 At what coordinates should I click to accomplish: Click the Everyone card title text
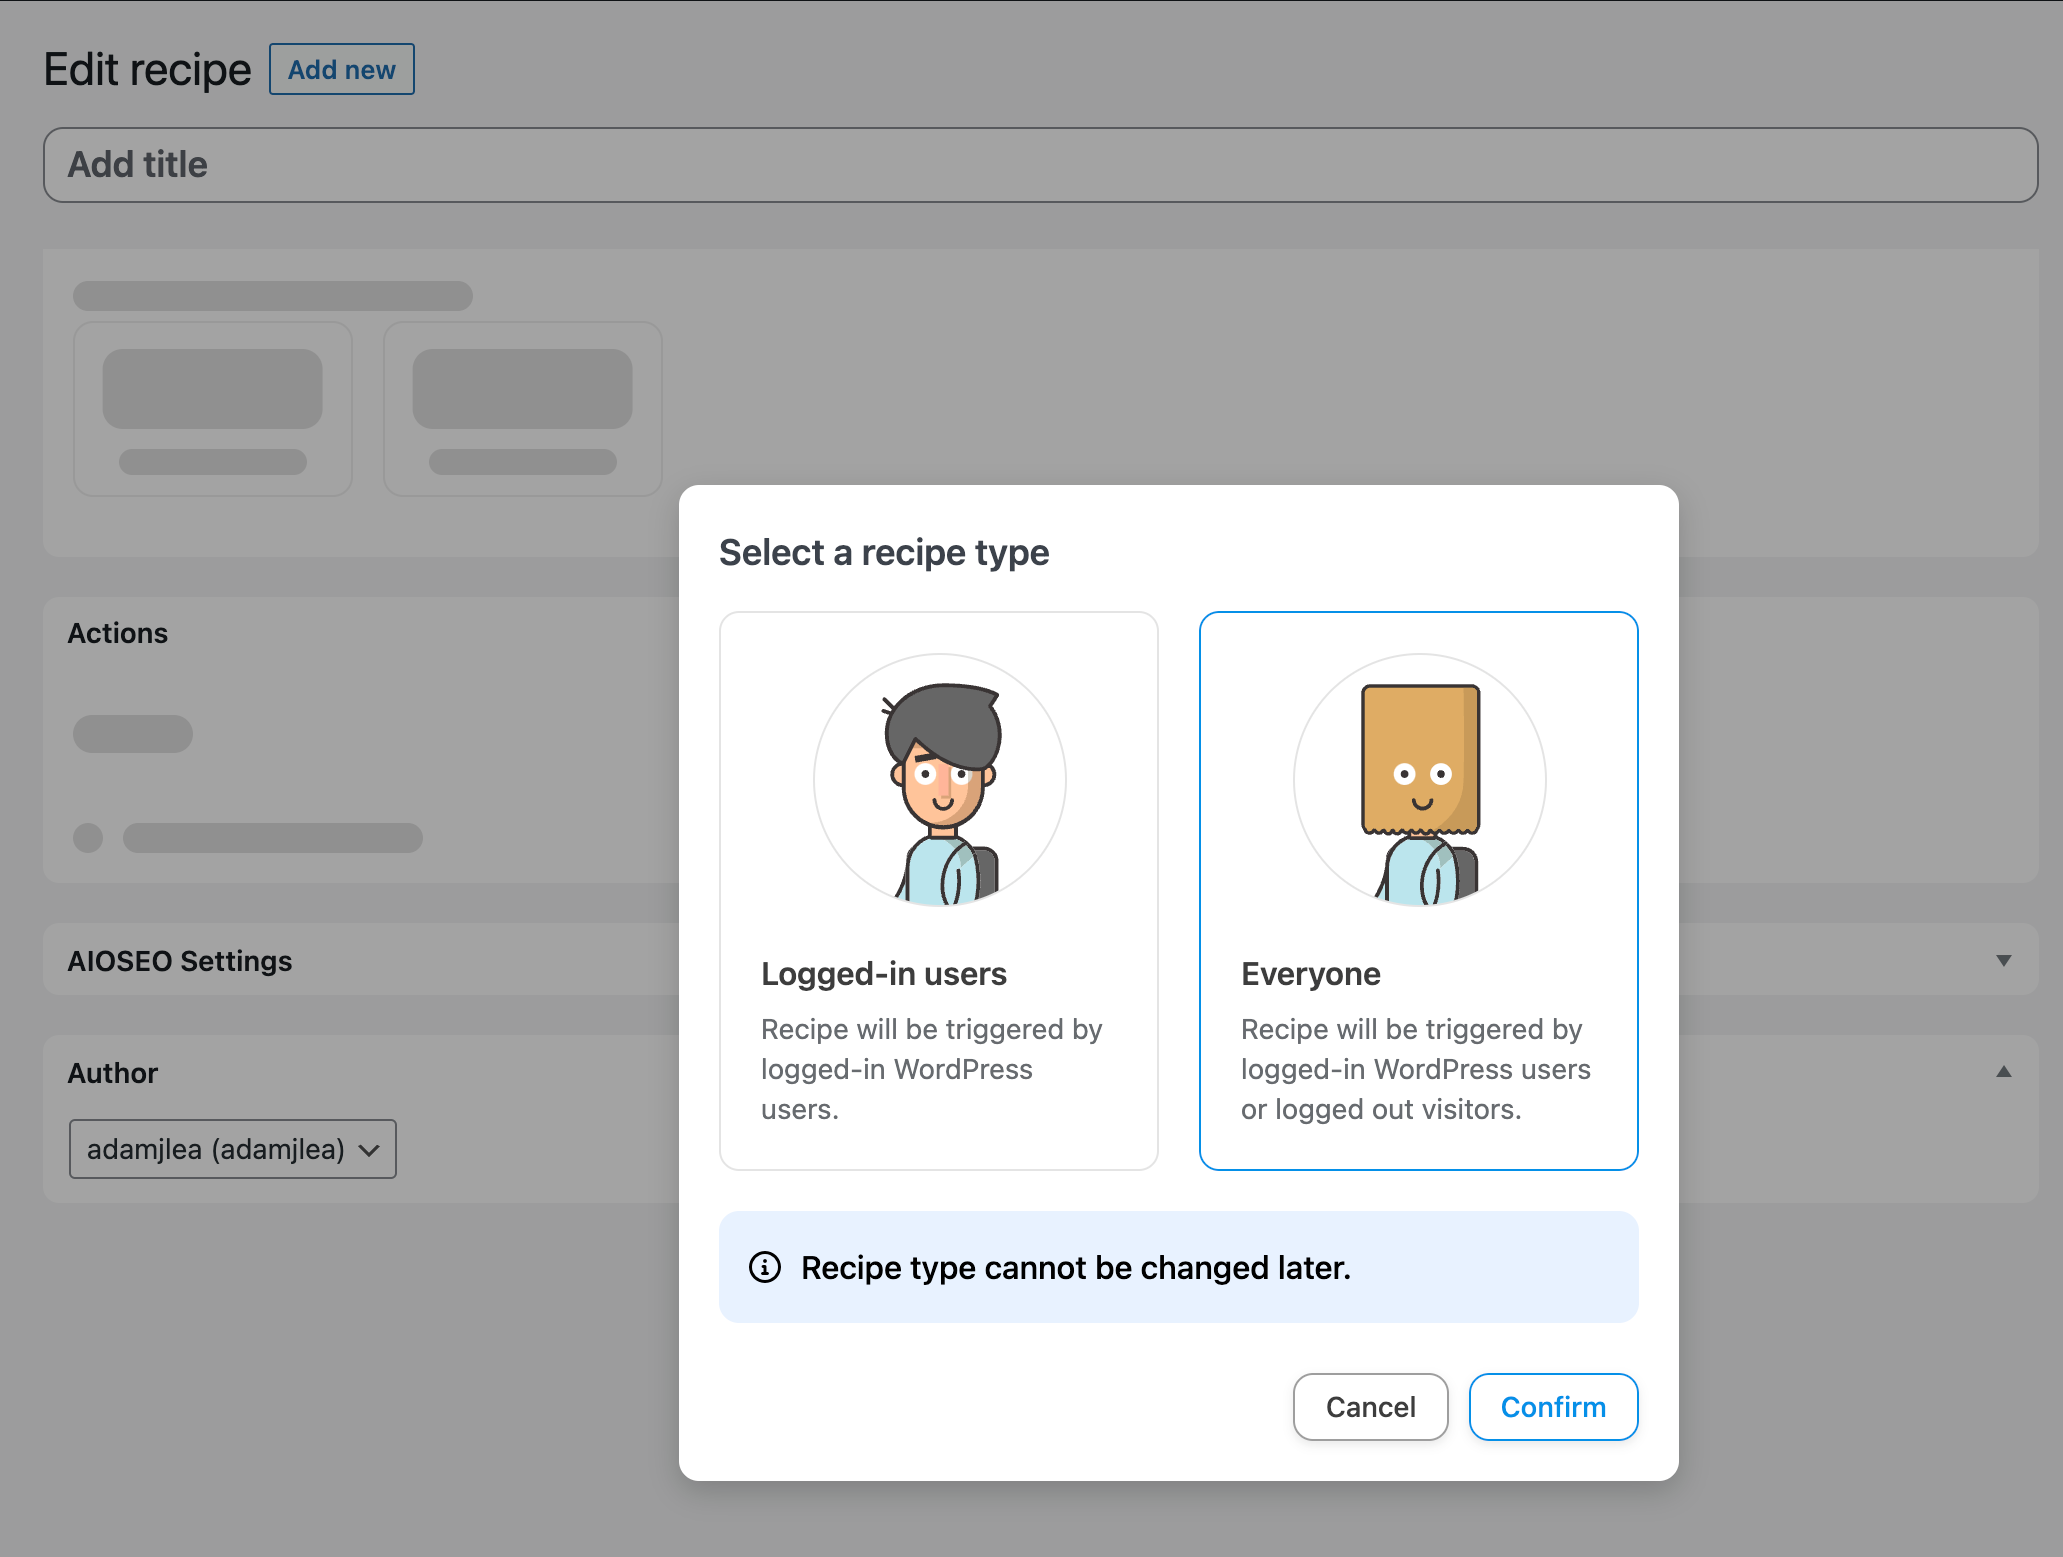tap(1311, 973)
